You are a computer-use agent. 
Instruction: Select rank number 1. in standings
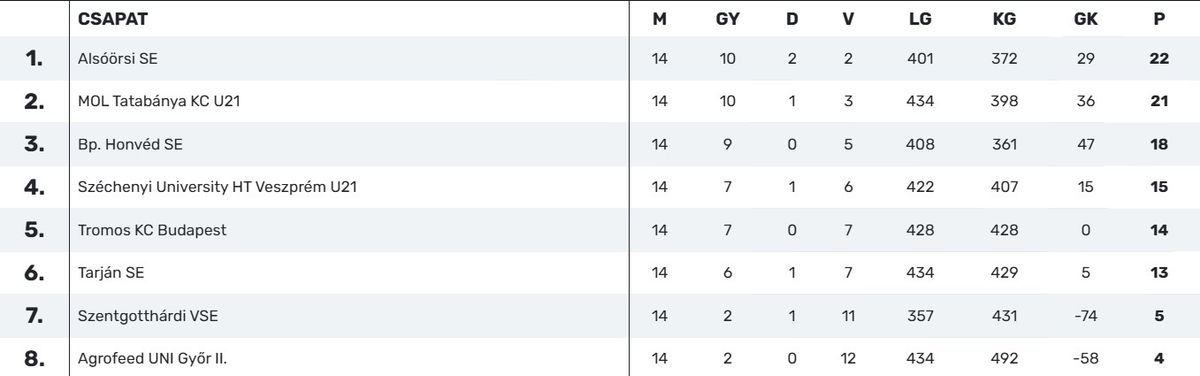[x=35, y=59]
